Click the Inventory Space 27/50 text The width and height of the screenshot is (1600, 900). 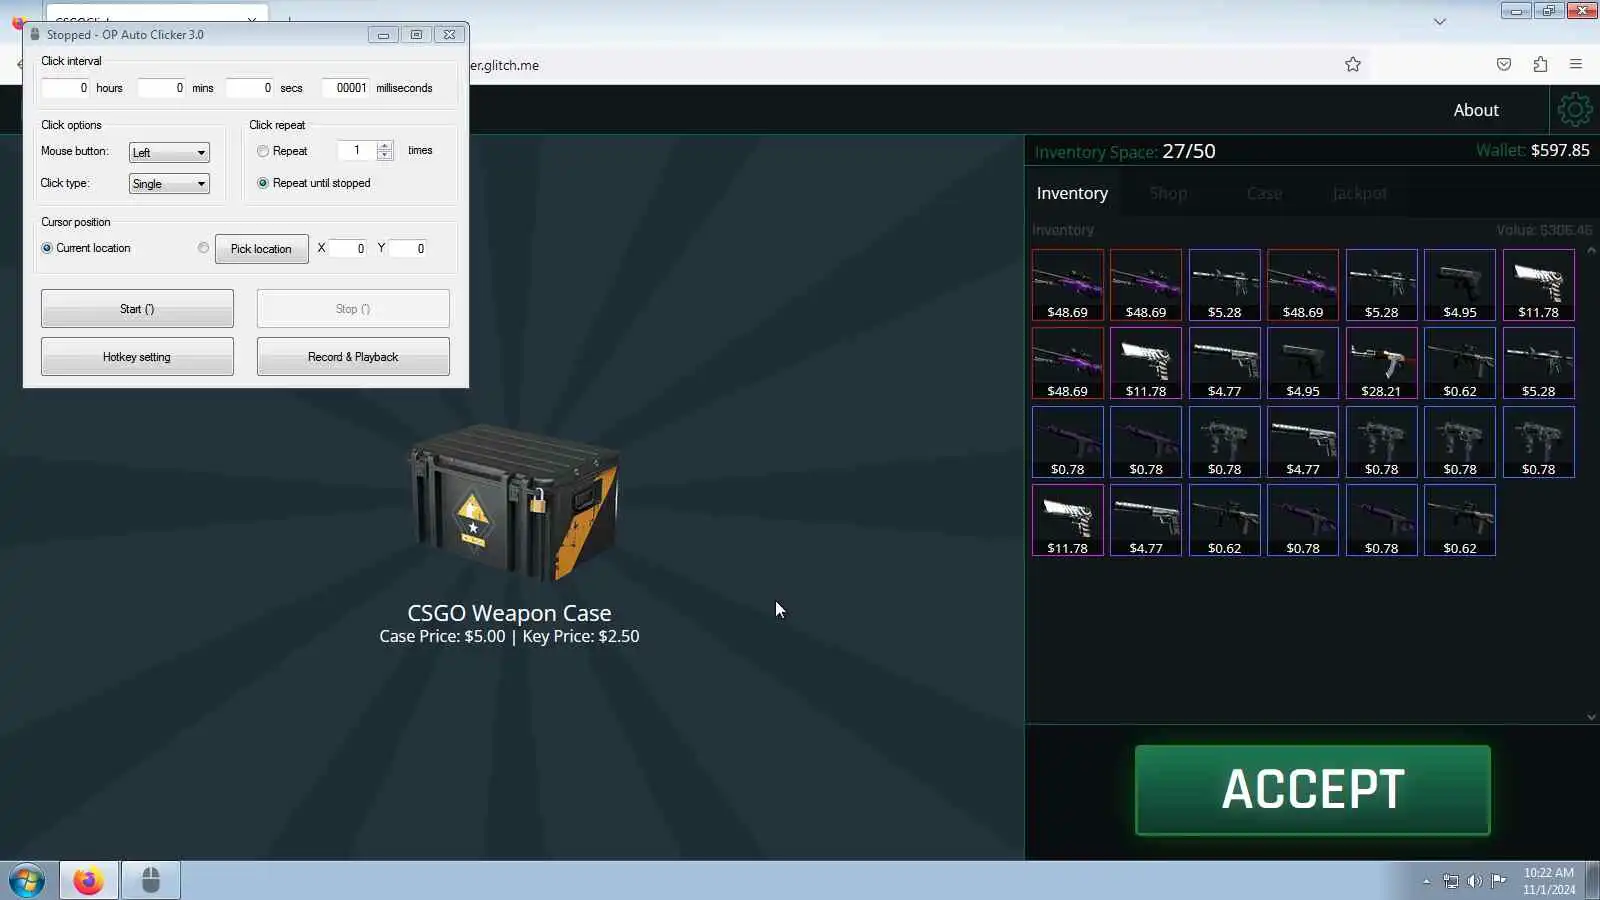tap(1125, 151)
